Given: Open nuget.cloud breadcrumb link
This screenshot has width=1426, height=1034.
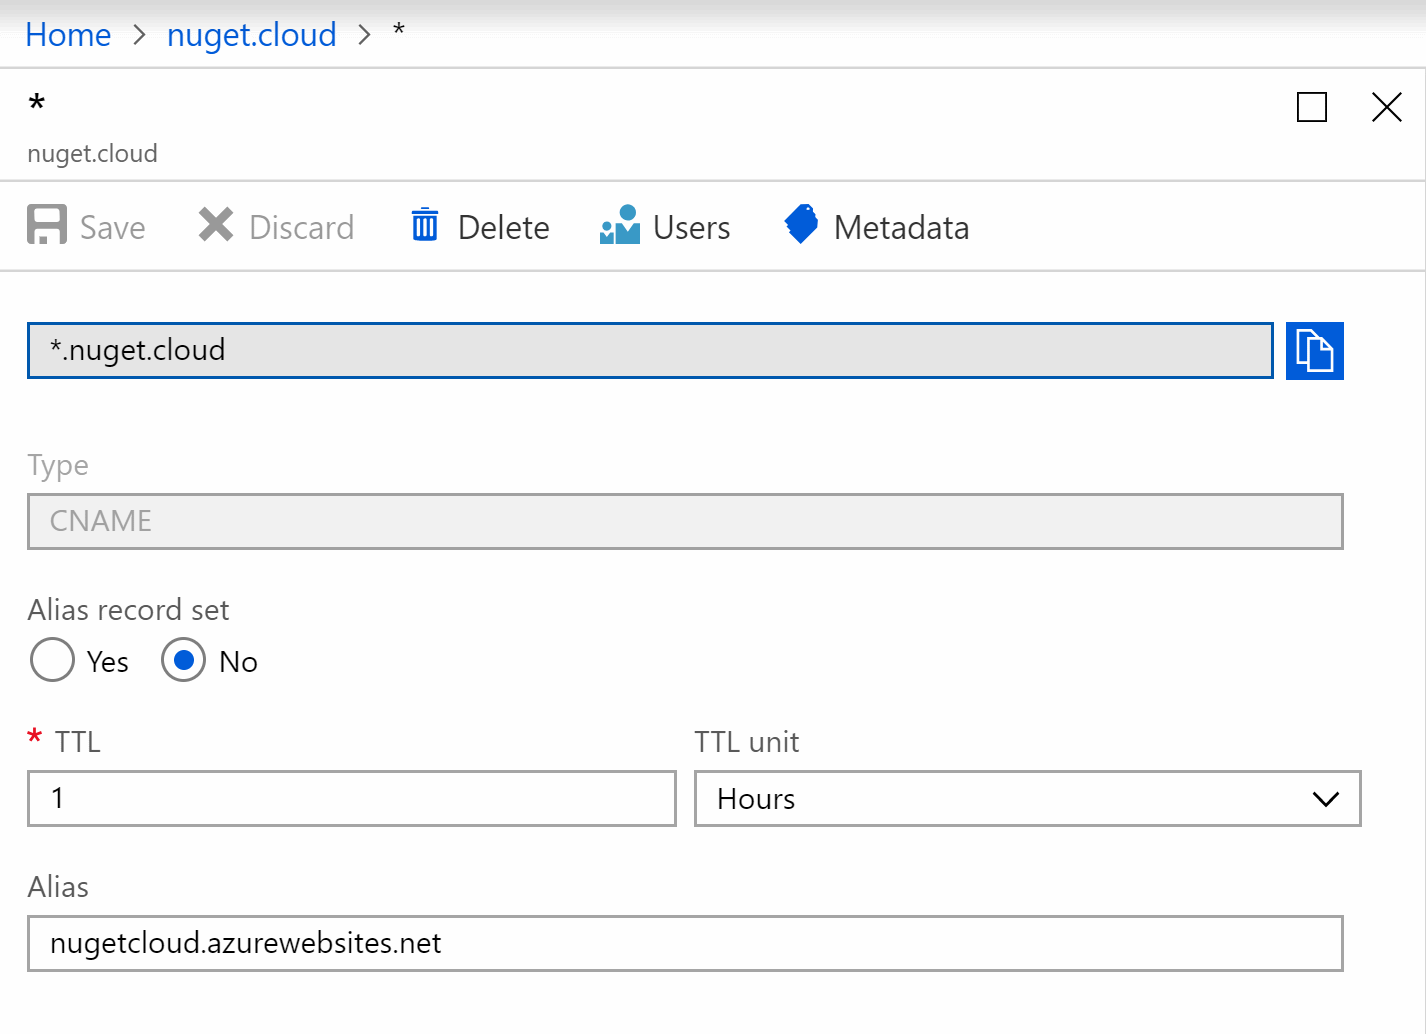Looking at the screenshot, I should click(x=252, y=35).
